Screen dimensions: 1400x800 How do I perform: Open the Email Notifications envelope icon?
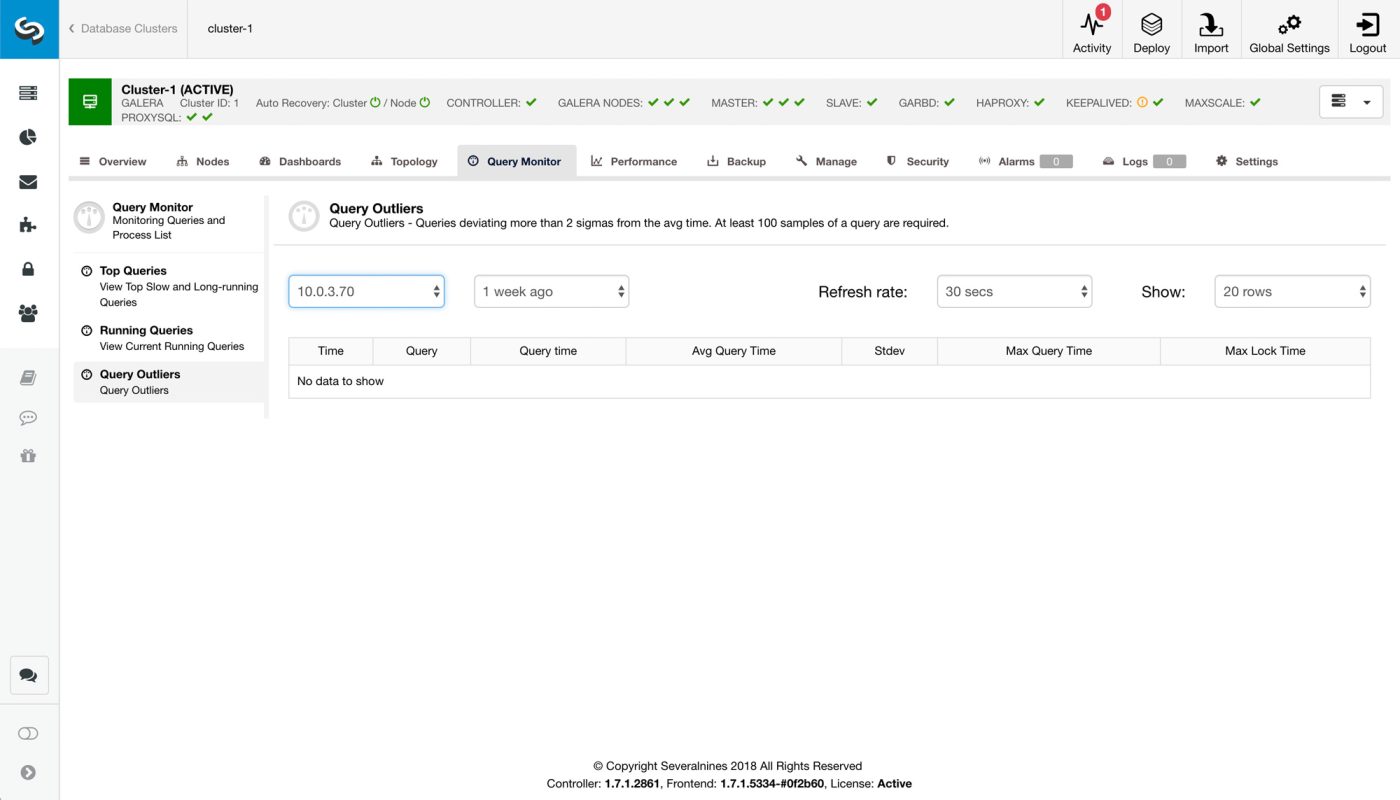point(29,181)
